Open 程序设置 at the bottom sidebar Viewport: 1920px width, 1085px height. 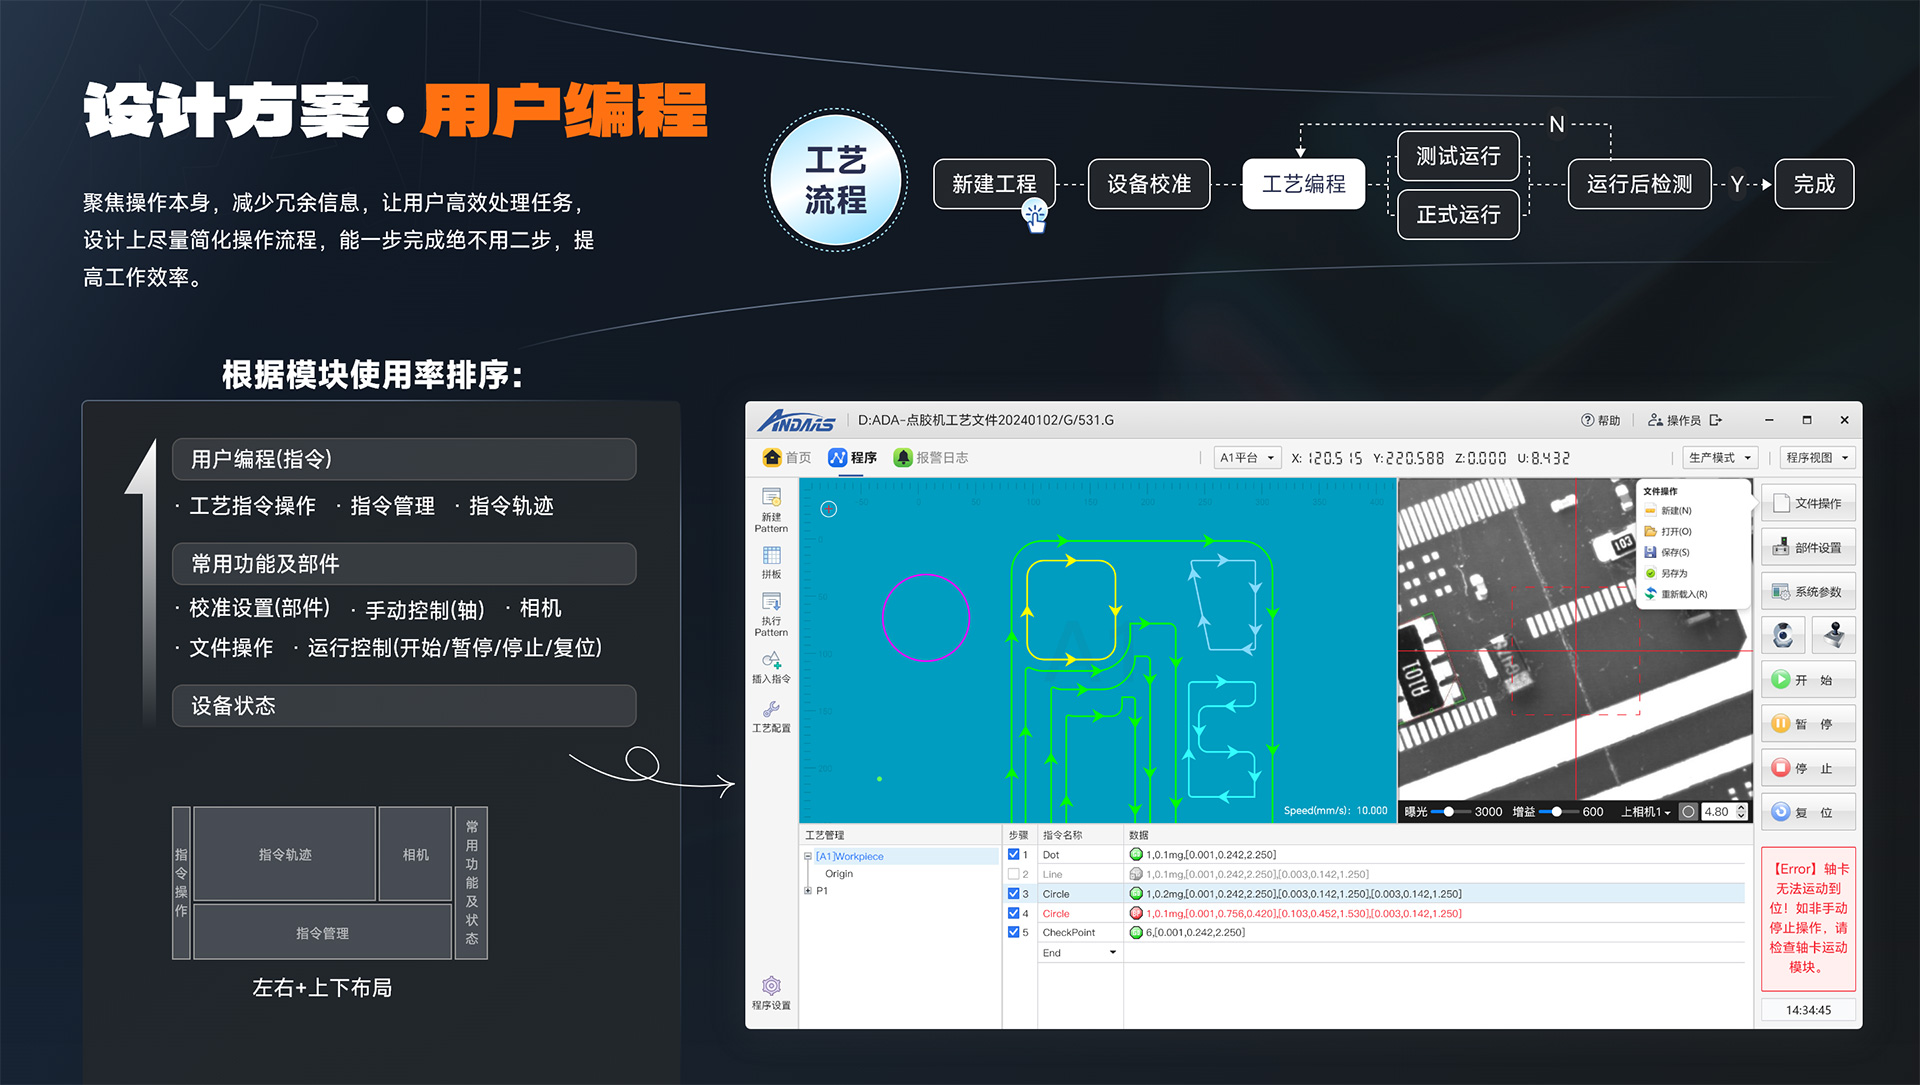pos(770,990)
